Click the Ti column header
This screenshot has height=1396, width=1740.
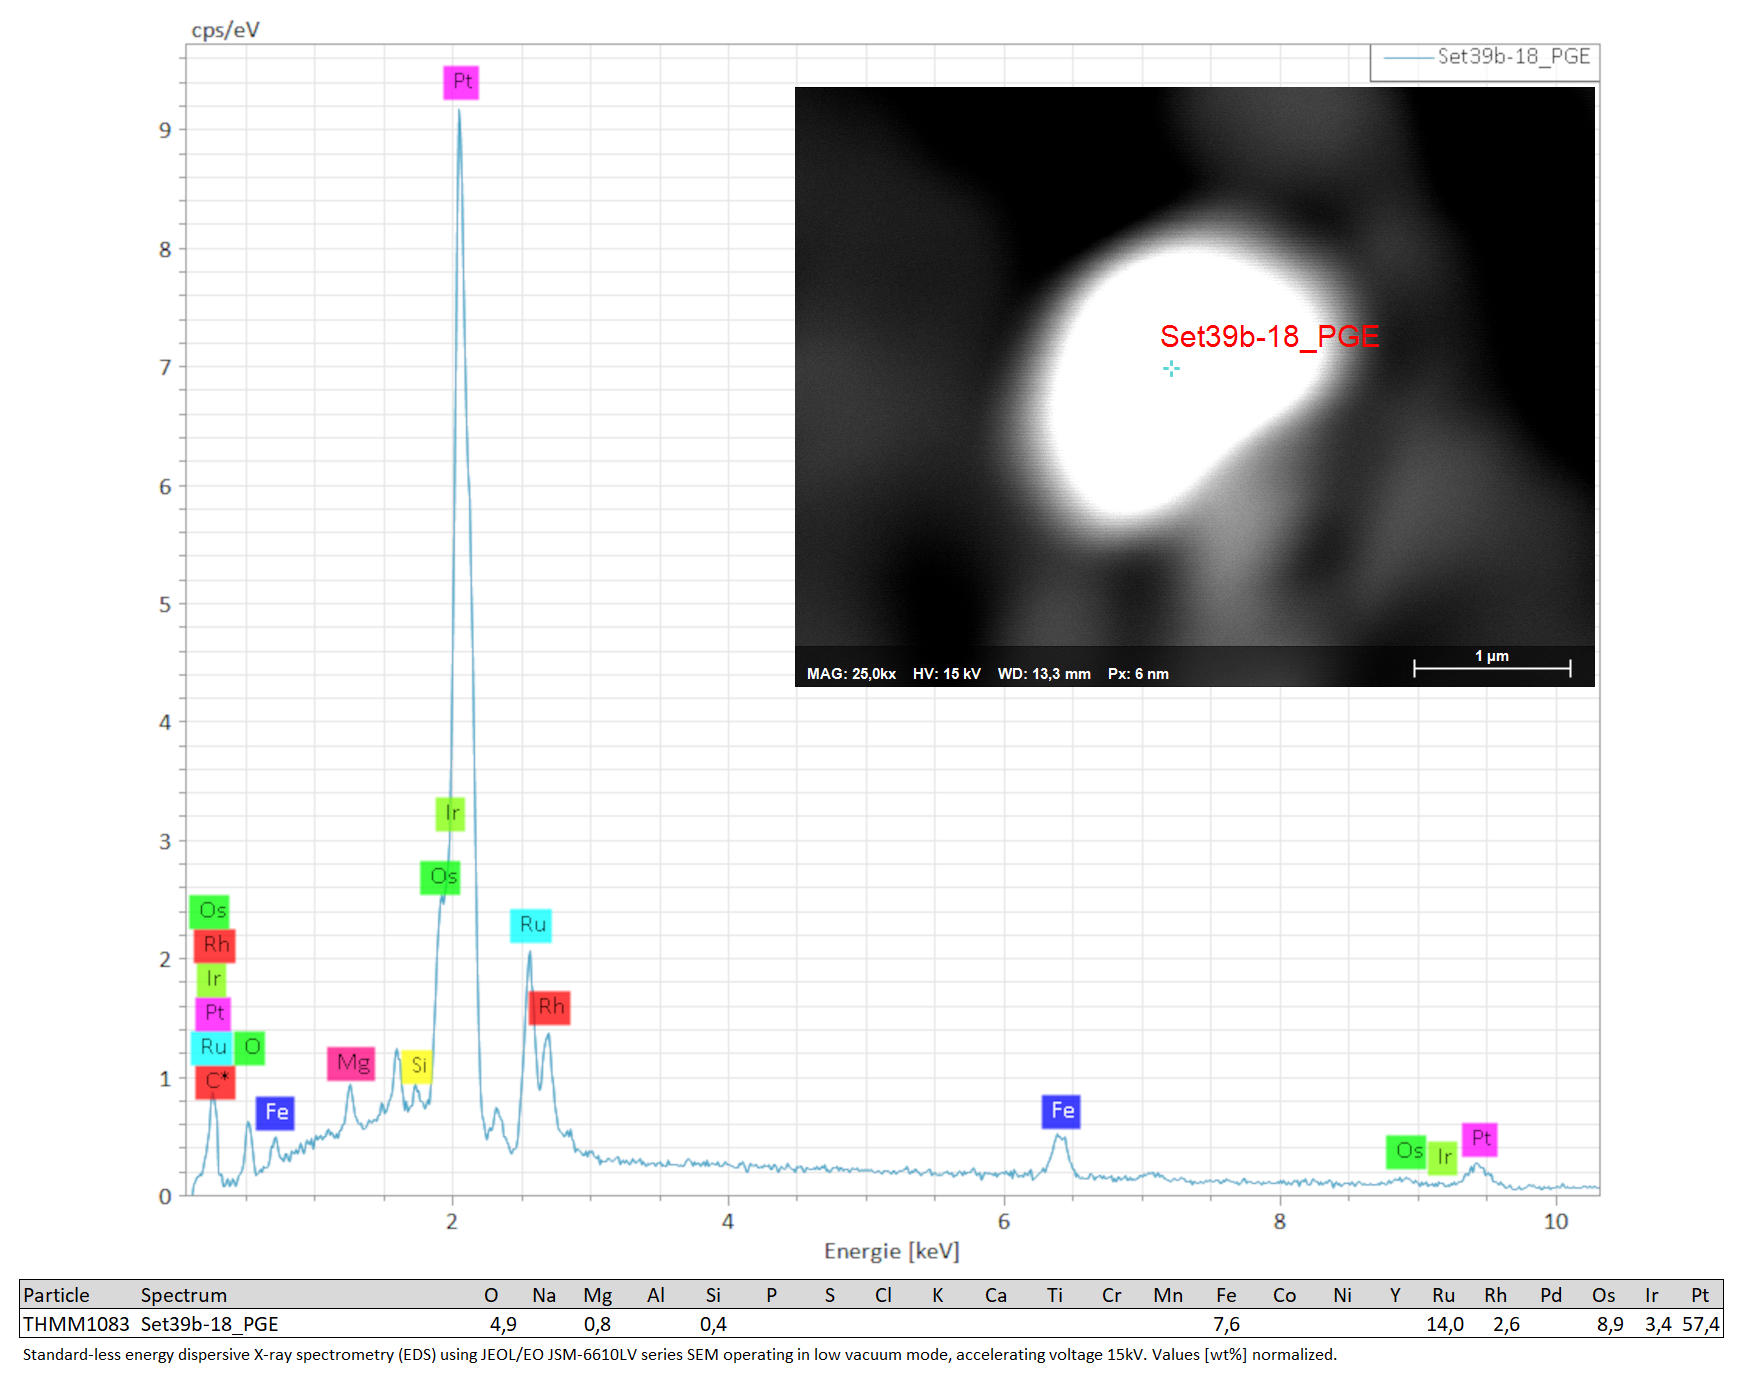pyautogui.click(x=1055, y=1295)
